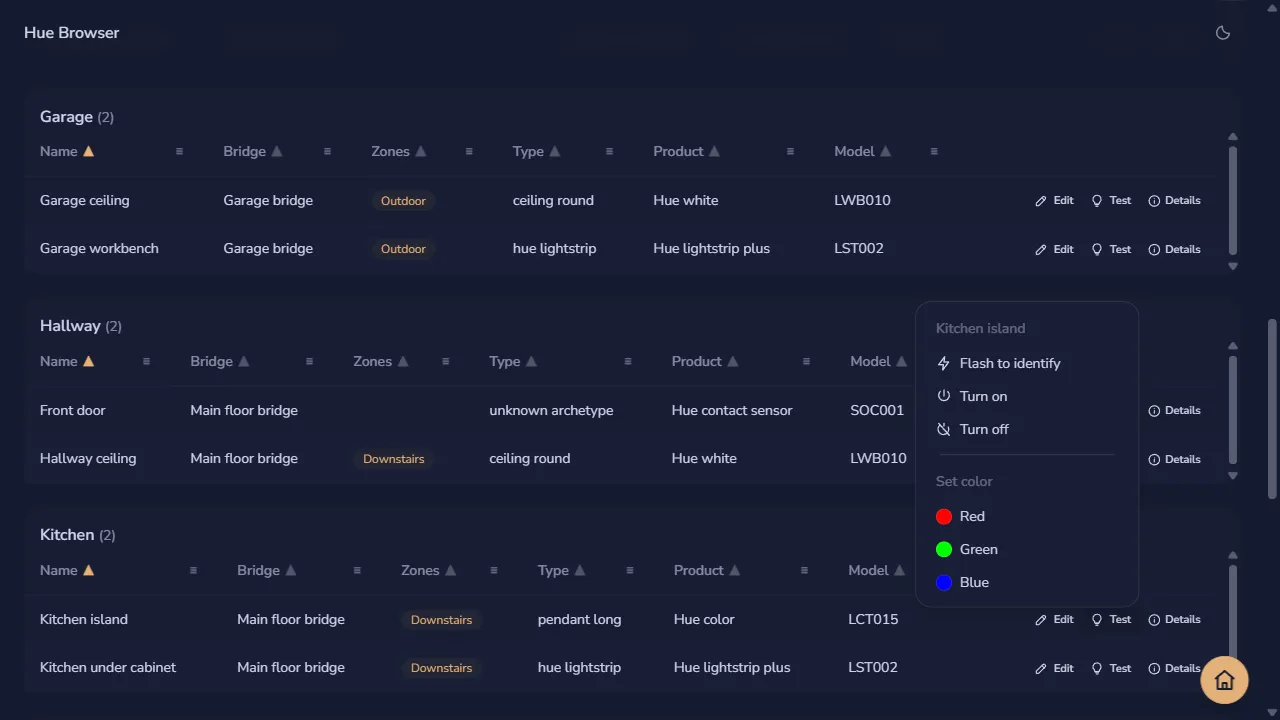Open Type column menu in Hallway table
1280x720 pixels.
pos(628,362)
